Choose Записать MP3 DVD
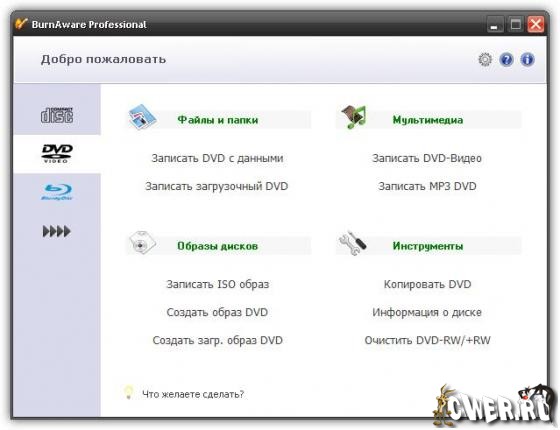The width and height of the screenshot is (560, 430). (x=428, y=186)
